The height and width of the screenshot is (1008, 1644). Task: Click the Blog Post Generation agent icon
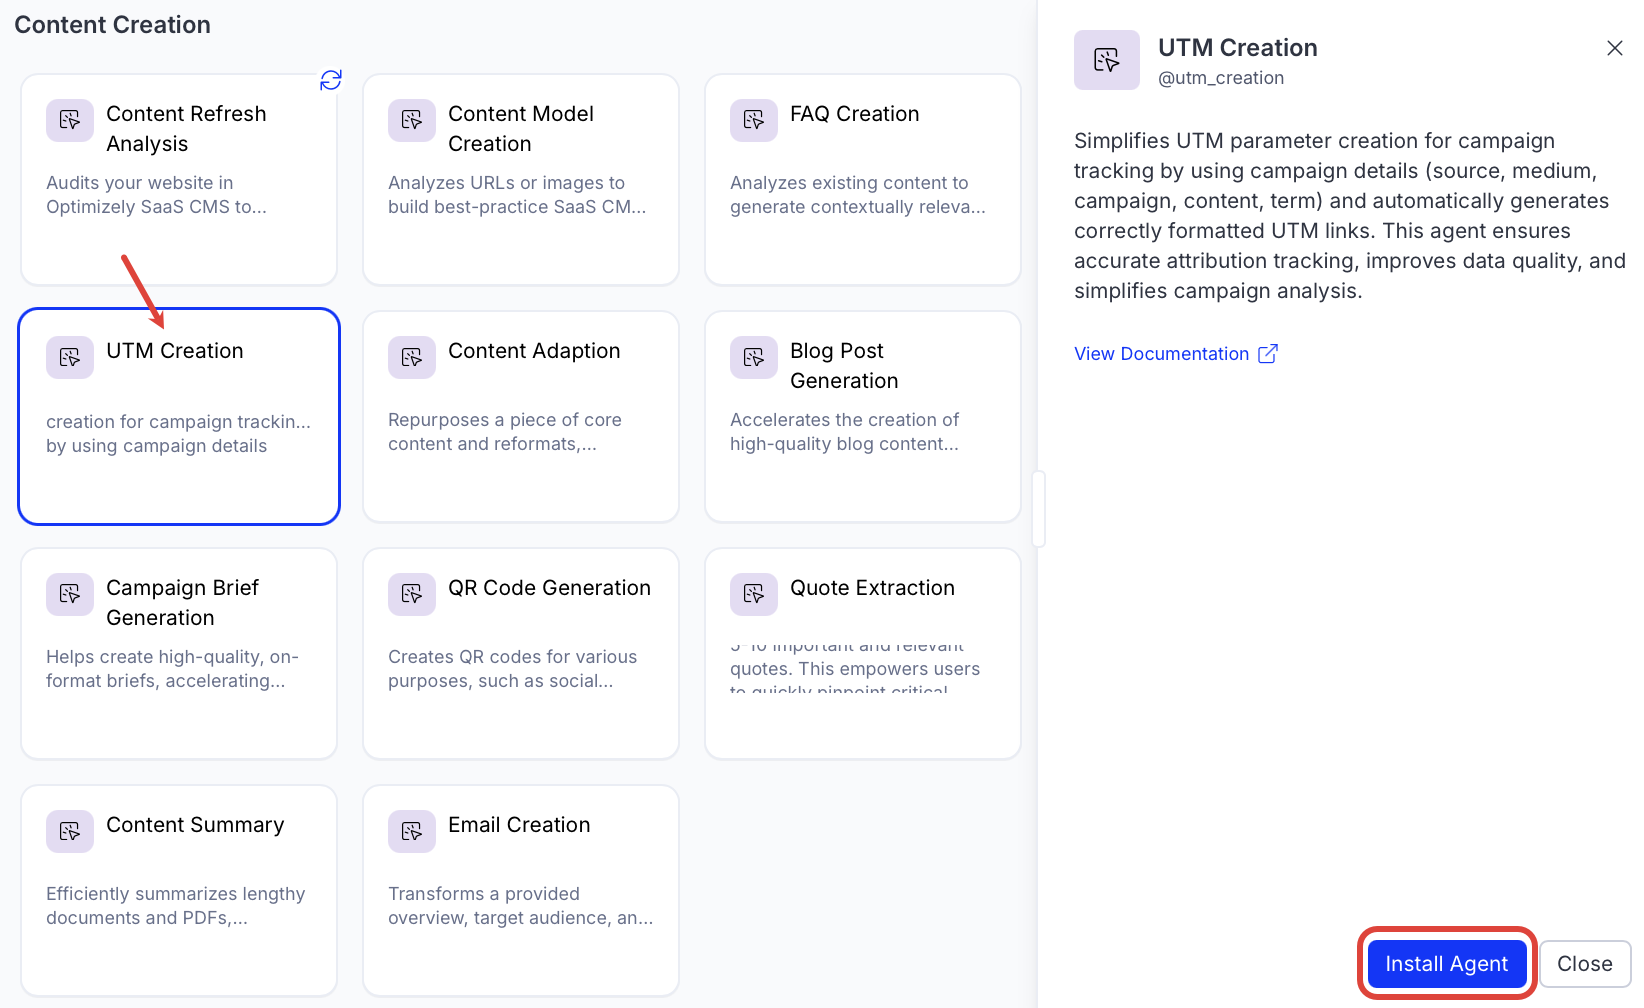pyautogui.click(x=754, y=358)
